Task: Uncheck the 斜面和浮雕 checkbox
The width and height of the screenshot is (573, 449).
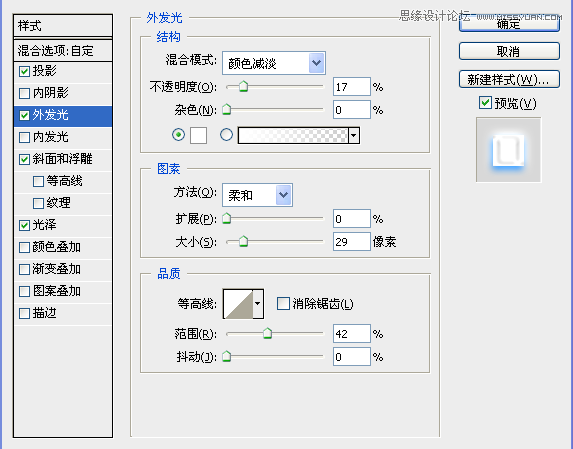Action: click(24, 159)
